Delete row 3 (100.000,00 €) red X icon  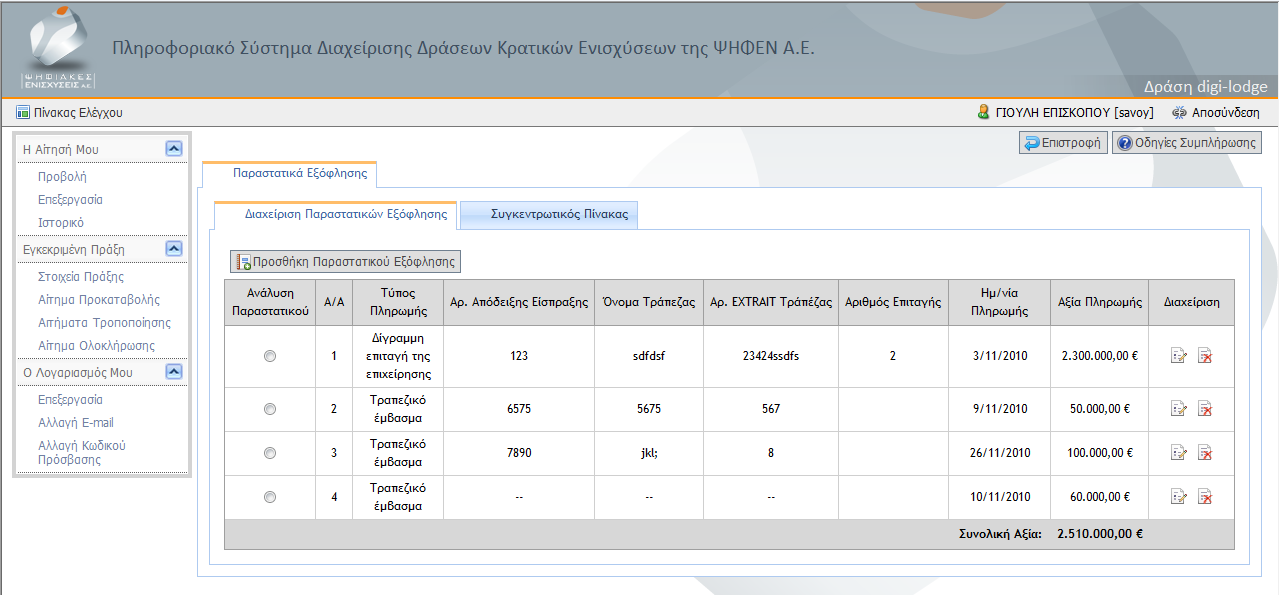click(x=1205, y=453)
